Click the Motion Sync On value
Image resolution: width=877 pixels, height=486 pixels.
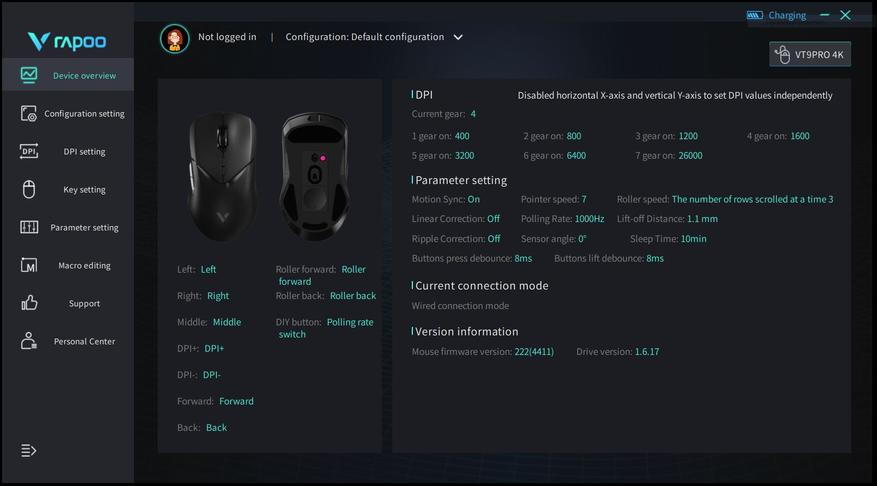pyautogui.click(x=474, y=199)
